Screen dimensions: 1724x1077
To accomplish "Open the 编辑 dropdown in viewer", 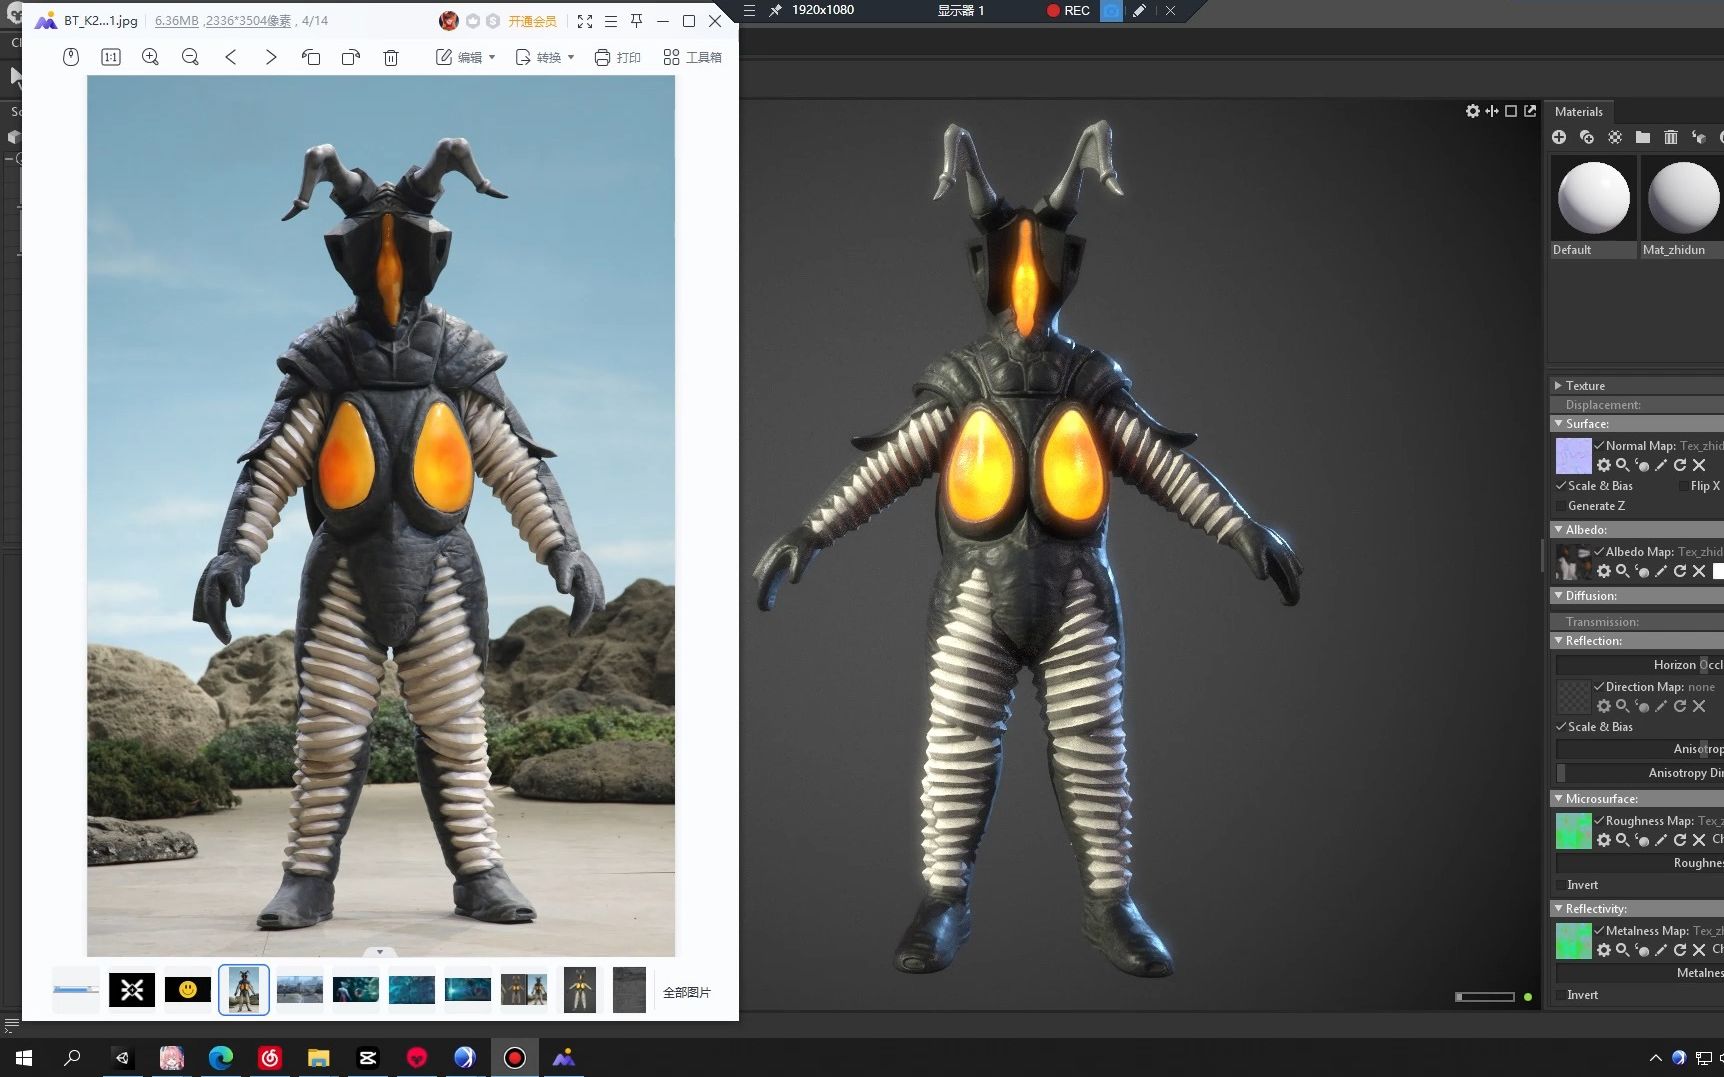I will pos(466,57).
